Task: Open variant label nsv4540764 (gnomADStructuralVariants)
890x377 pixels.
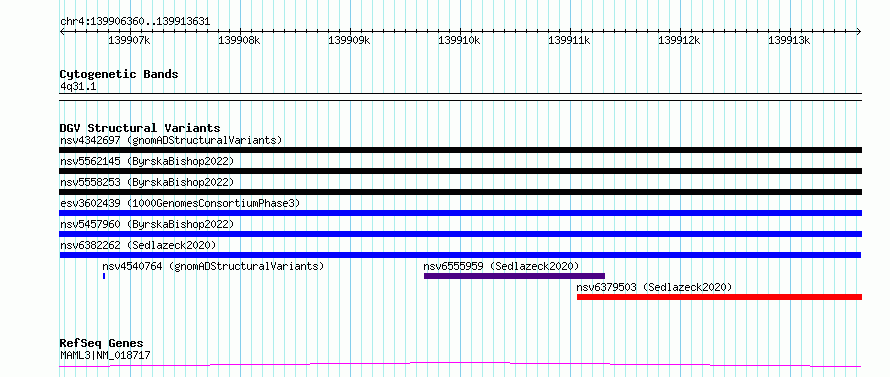Action: [x=213, y=266]
